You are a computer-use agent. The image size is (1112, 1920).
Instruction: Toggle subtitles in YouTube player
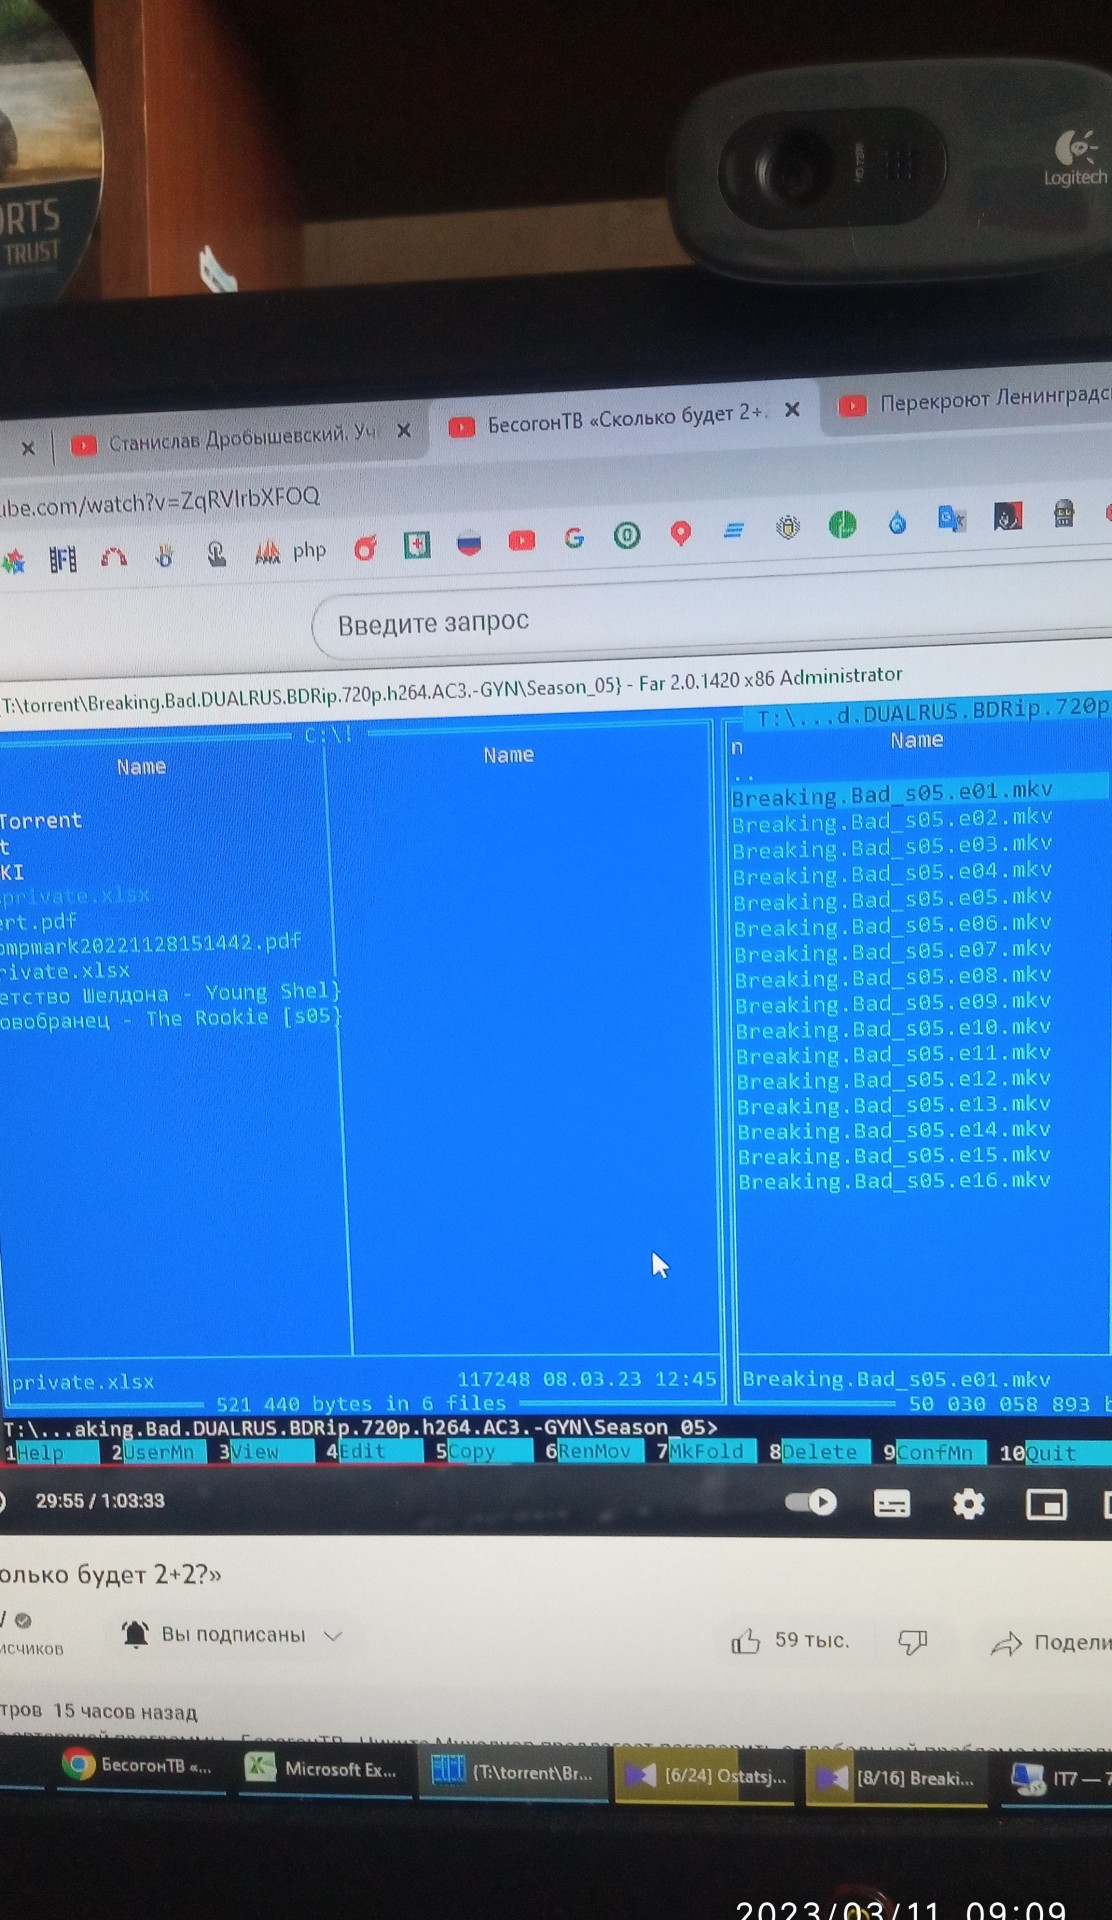(x=891, y=1503)
